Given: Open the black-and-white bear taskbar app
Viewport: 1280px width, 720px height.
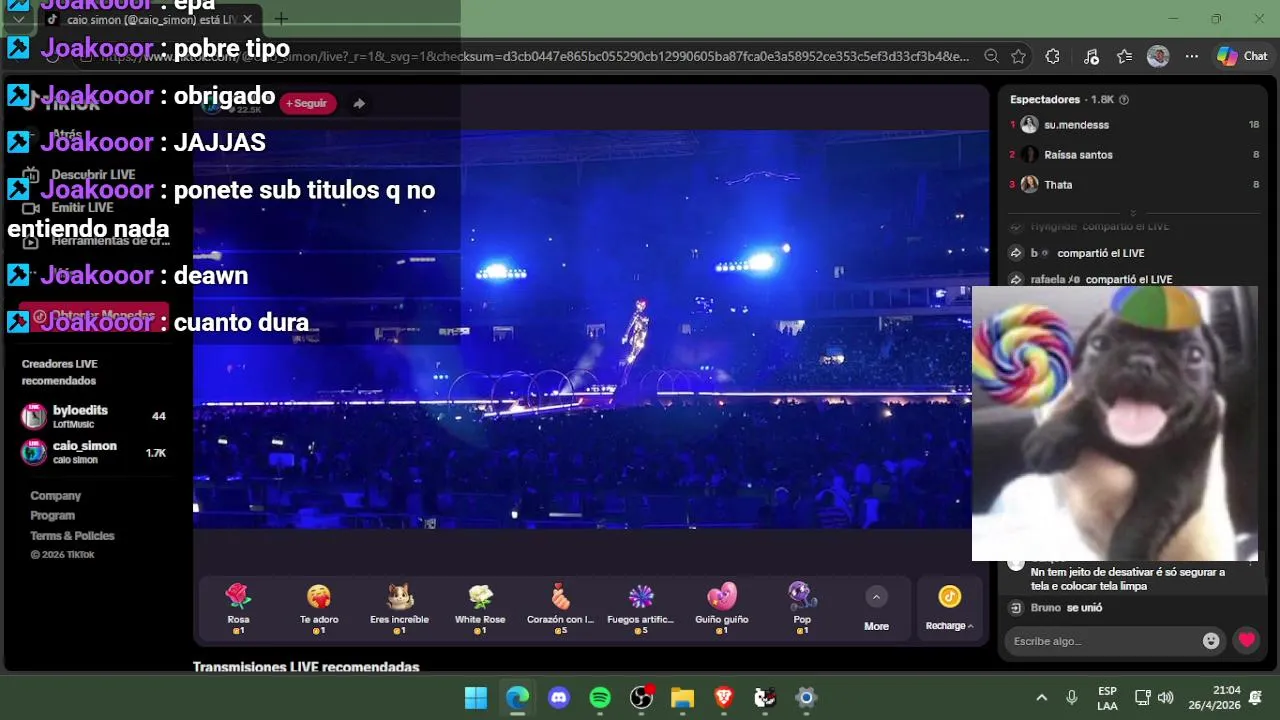Looking at the screenshot, I should (x=765, y=698).
